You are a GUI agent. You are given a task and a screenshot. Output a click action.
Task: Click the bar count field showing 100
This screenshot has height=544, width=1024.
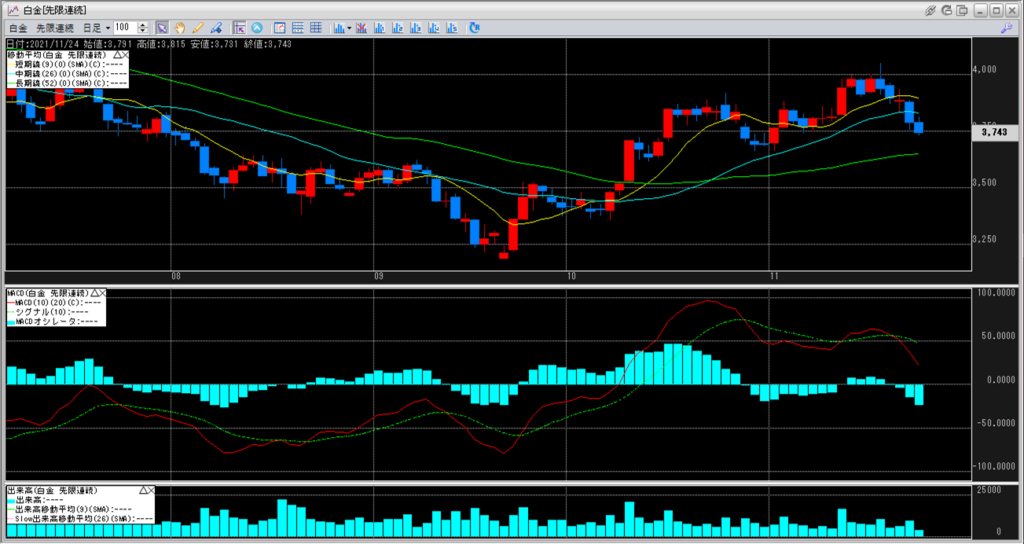[x=125, y=28]
